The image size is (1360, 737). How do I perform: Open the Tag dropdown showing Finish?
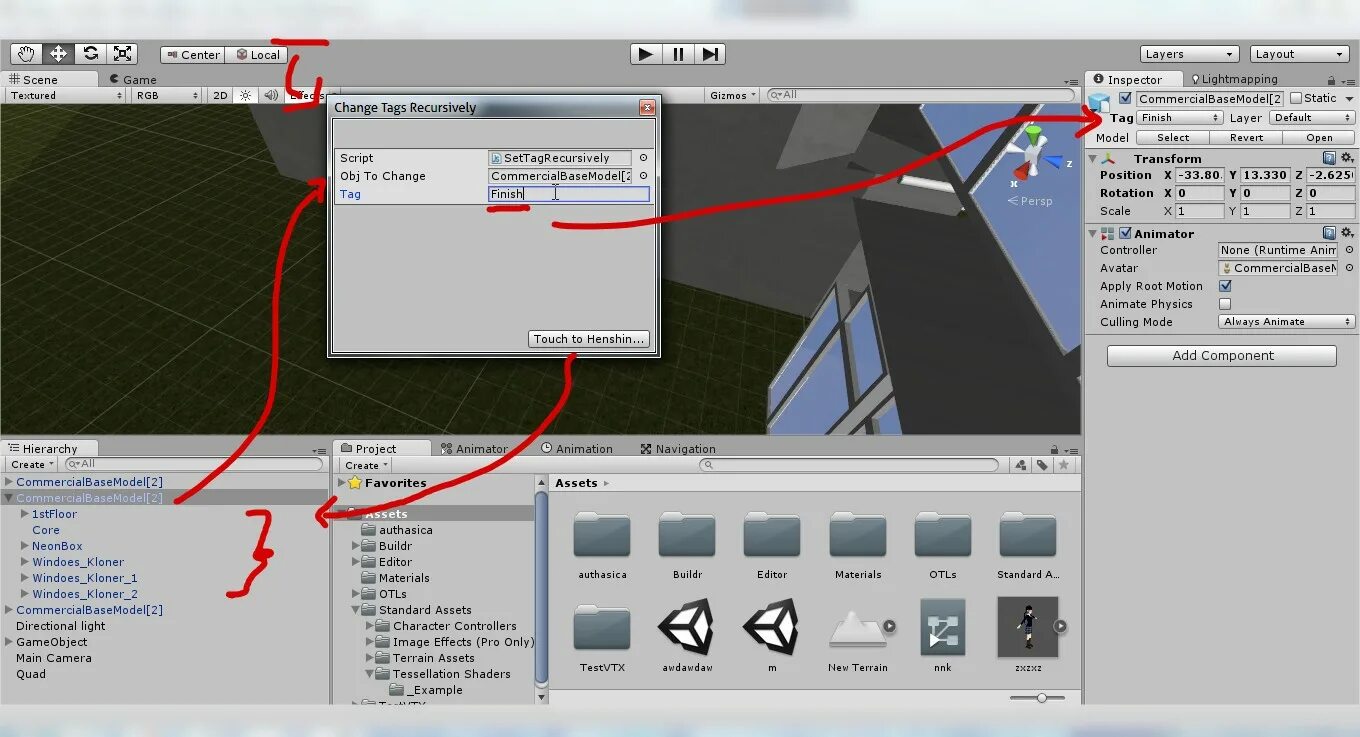(x=1180, y=118)
